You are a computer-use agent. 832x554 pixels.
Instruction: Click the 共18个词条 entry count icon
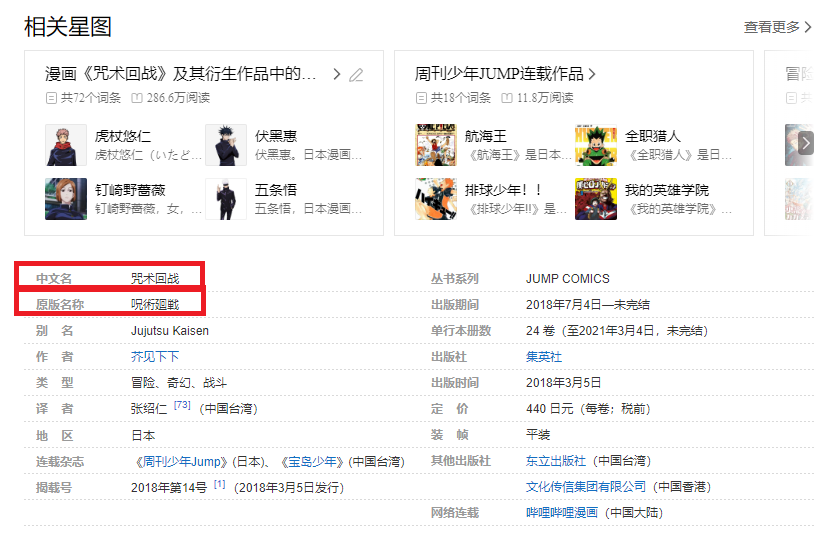pyautogui.click(x=421, y=98)
